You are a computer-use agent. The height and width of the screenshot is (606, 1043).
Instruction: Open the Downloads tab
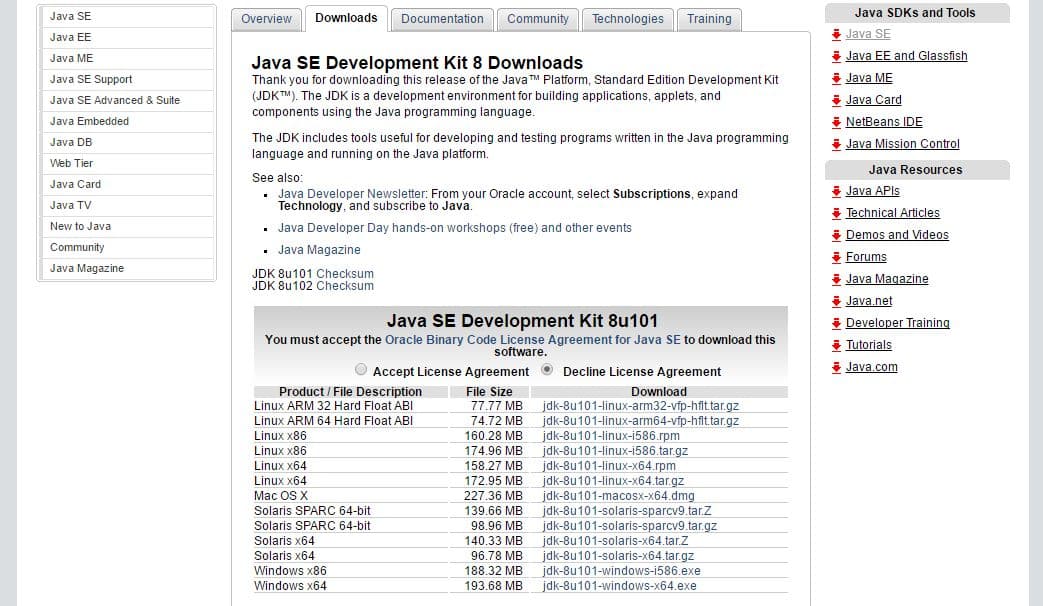coord(346,19)
